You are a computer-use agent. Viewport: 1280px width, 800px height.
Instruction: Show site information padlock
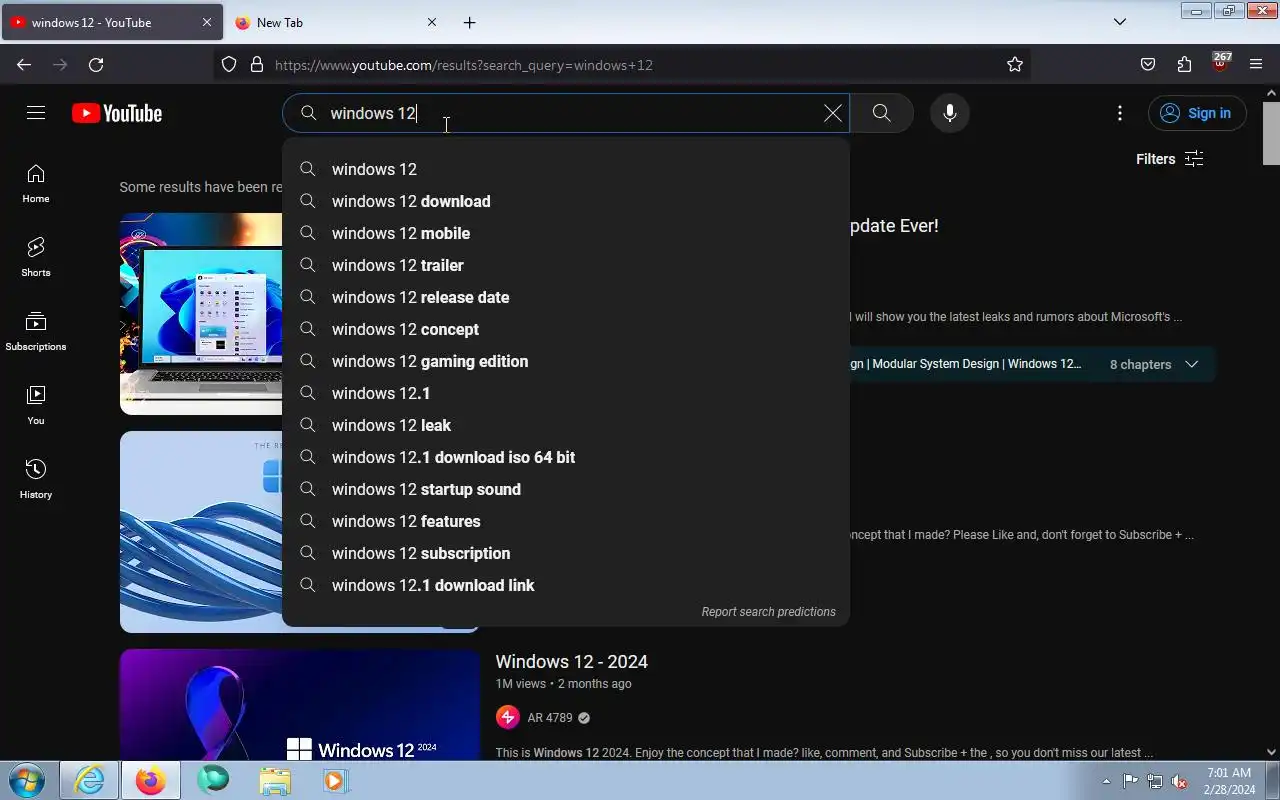click(x=257, y=65)
